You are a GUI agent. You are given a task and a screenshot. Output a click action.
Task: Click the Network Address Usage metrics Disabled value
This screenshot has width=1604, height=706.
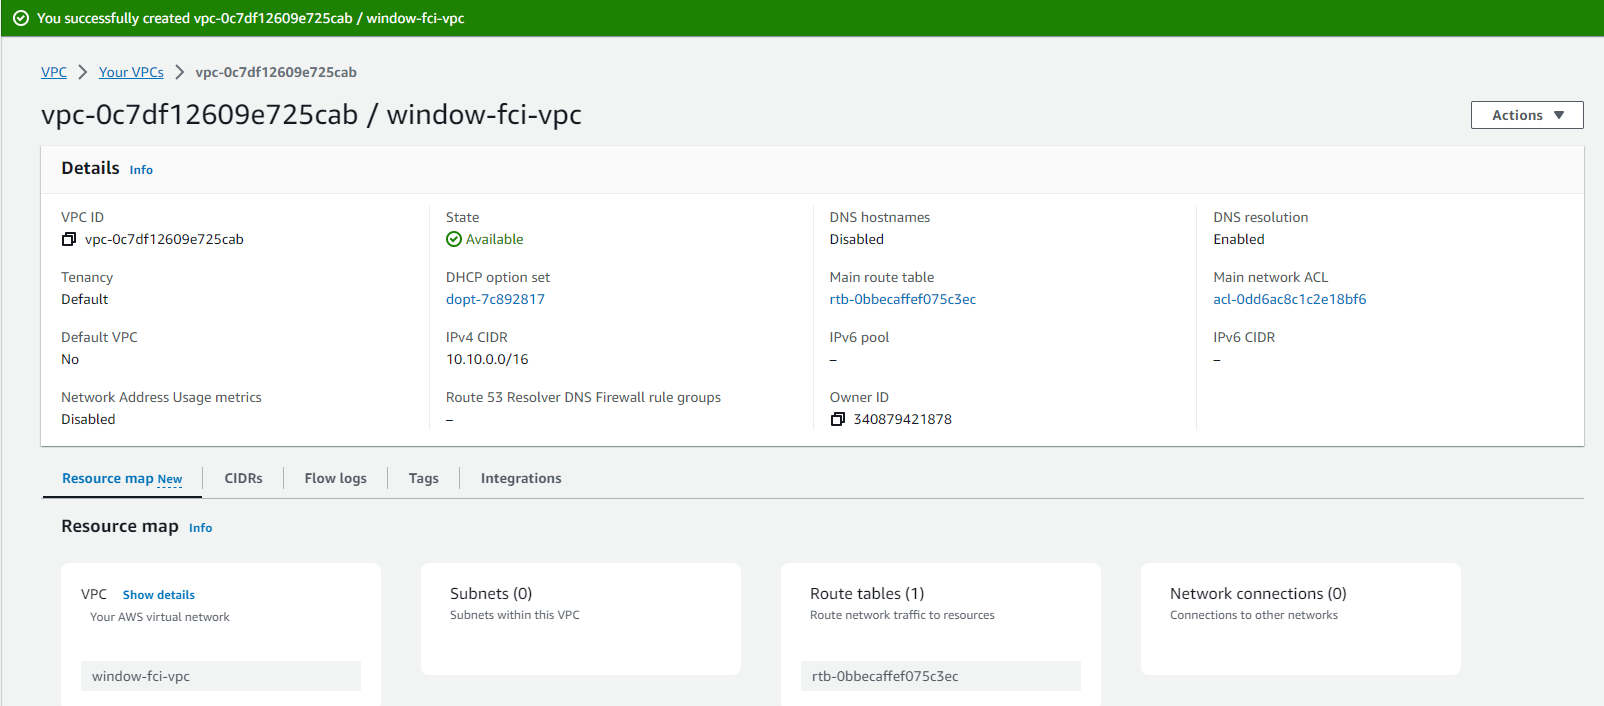click(88, 419)
